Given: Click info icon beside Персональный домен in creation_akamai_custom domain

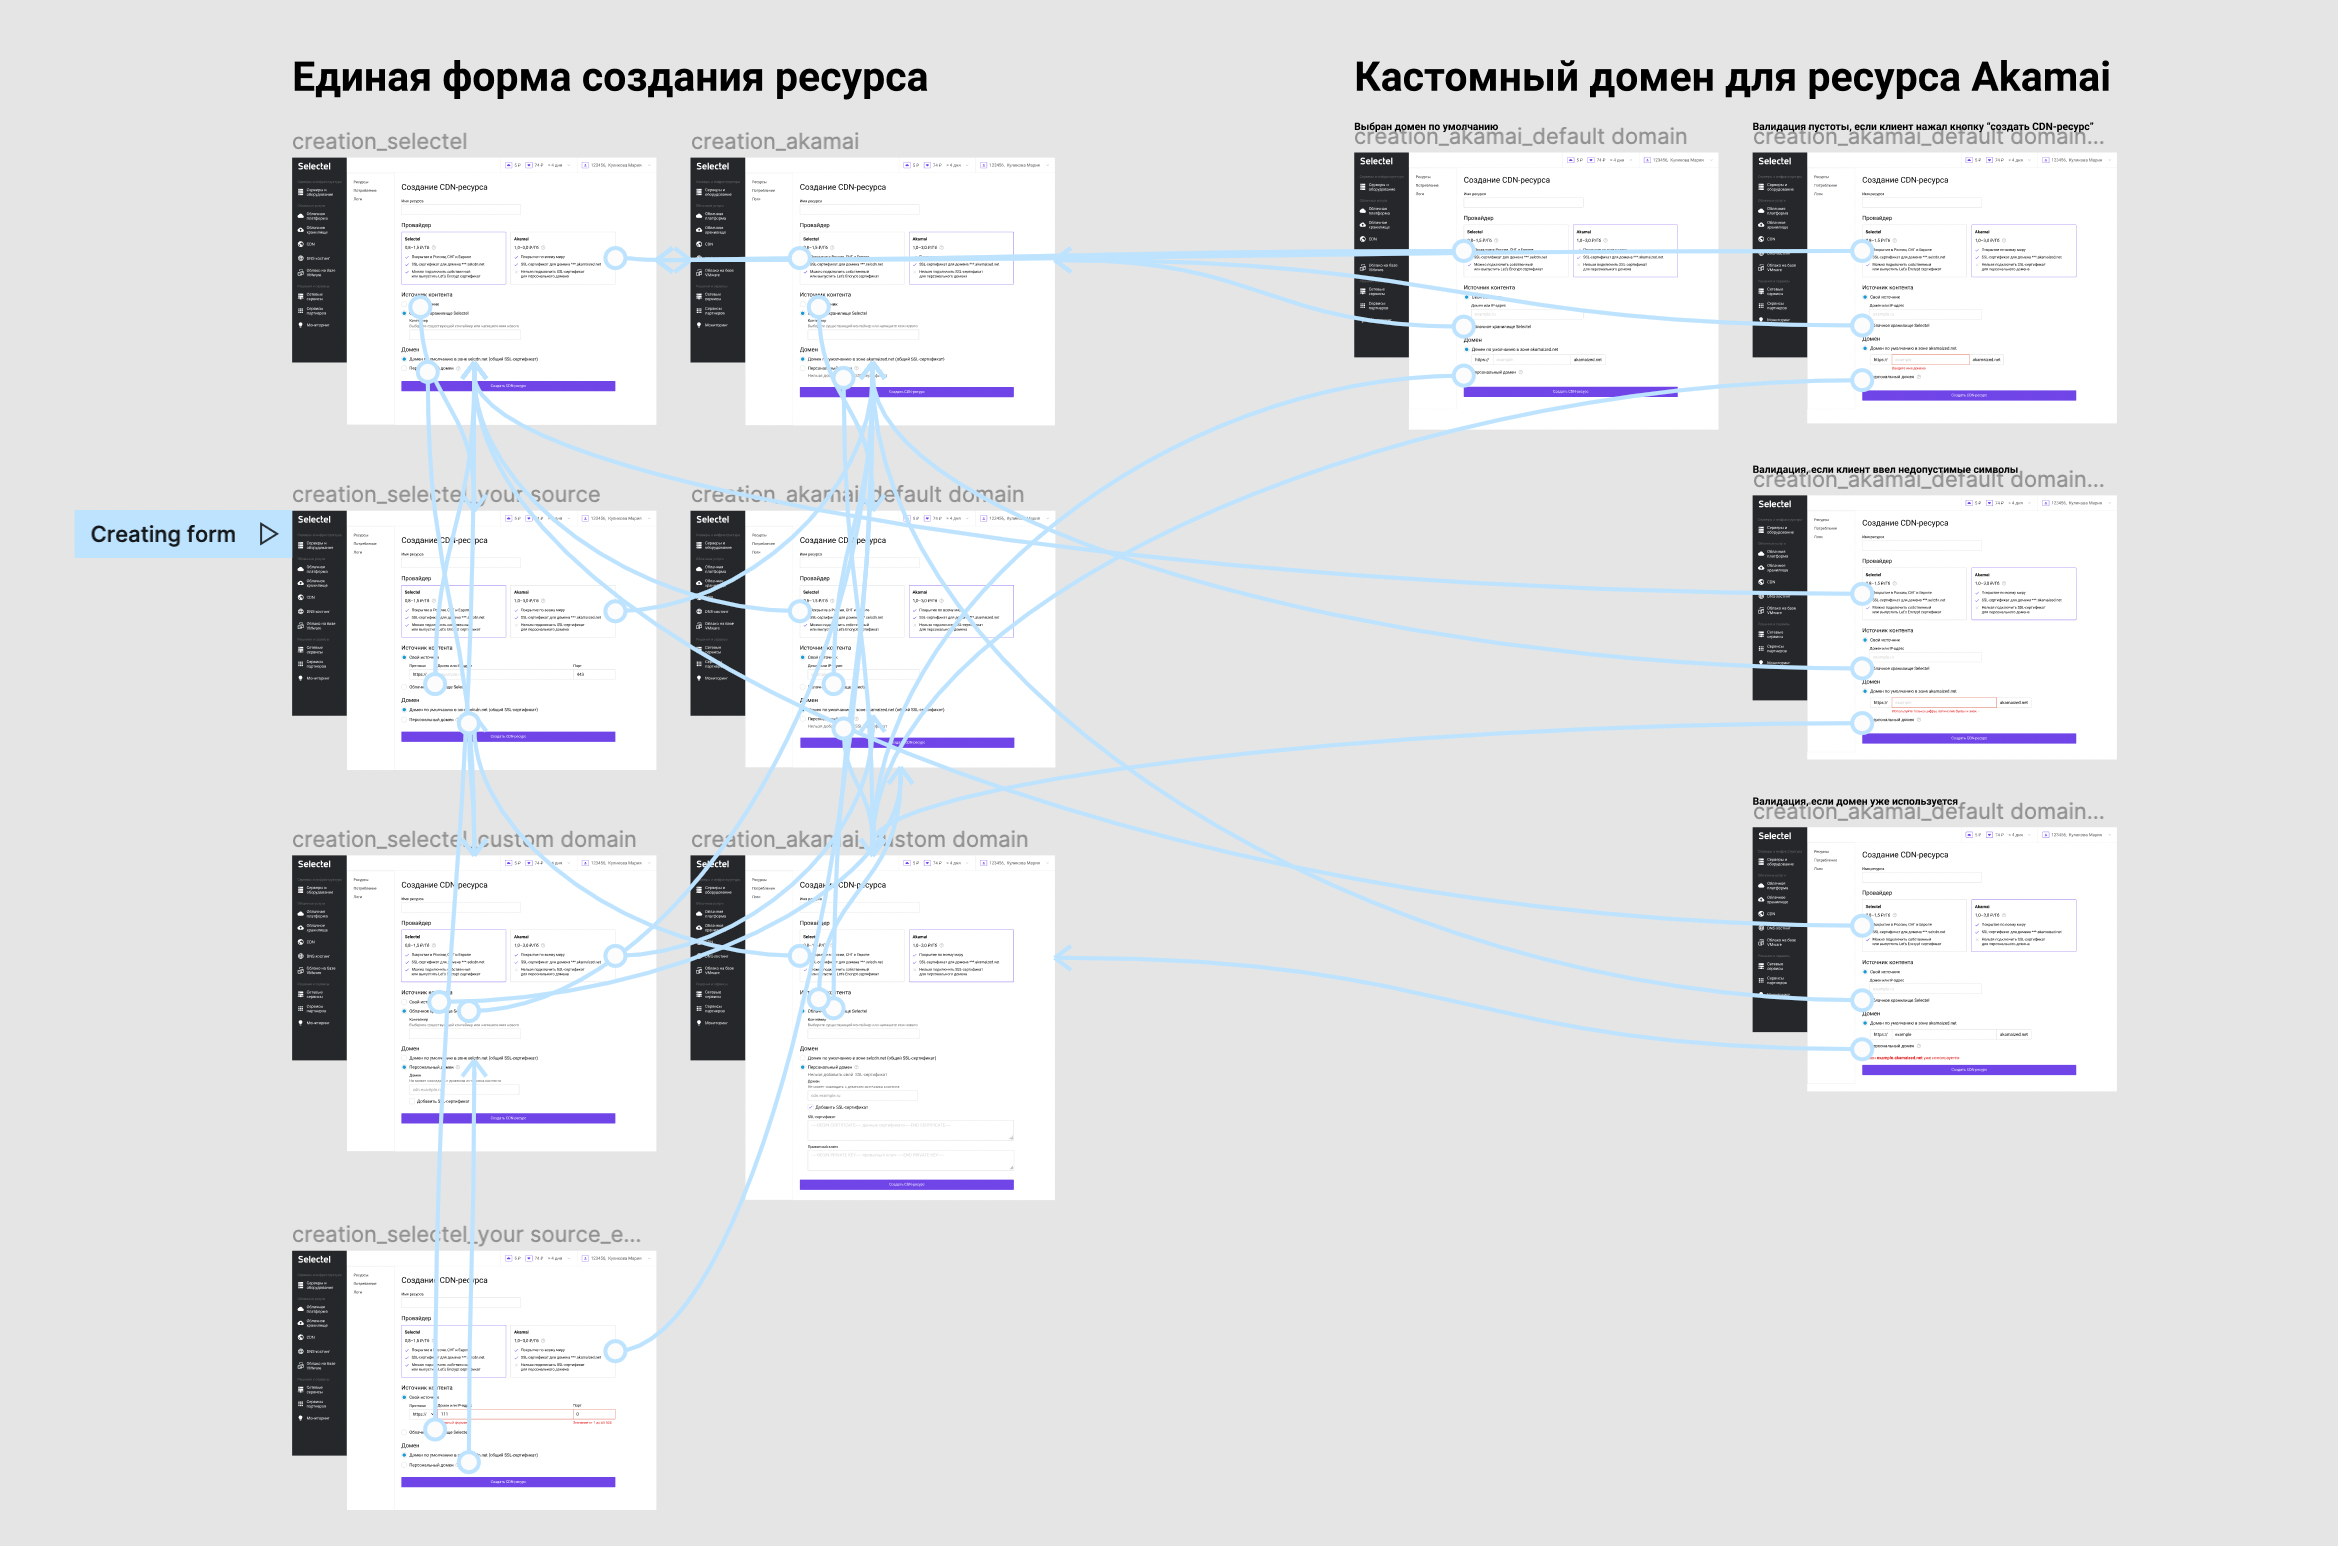Looking at the screenshot, I should click(x=856, y=1067).
